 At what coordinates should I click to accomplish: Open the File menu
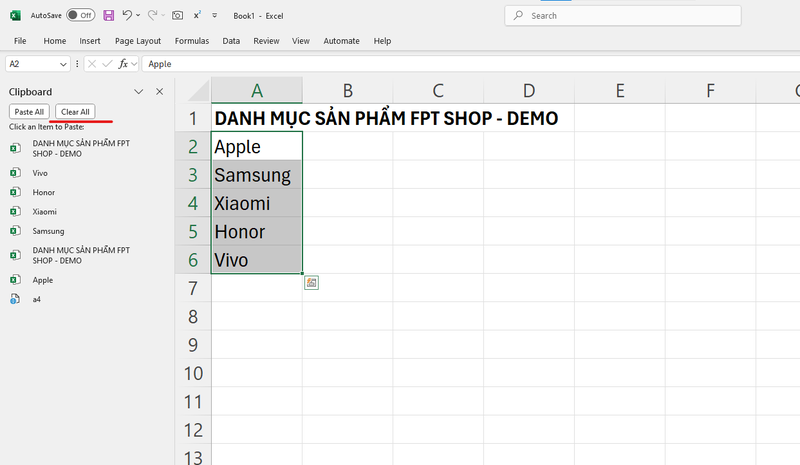point(20,41)
